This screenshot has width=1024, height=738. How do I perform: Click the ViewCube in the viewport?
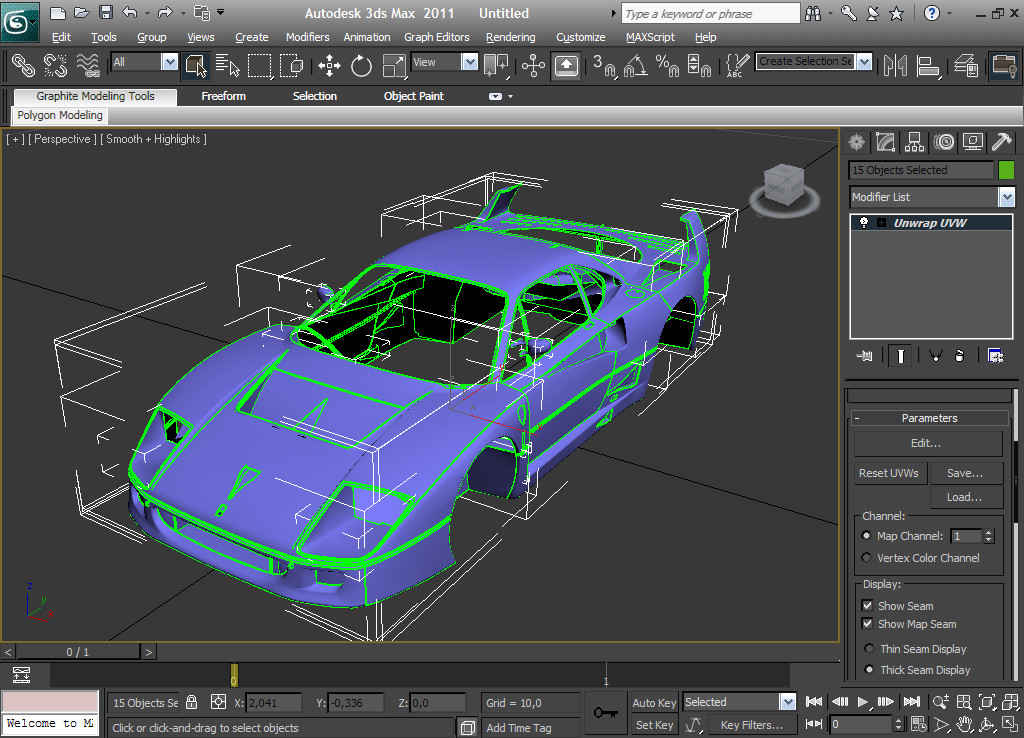[x=785, y=184]
